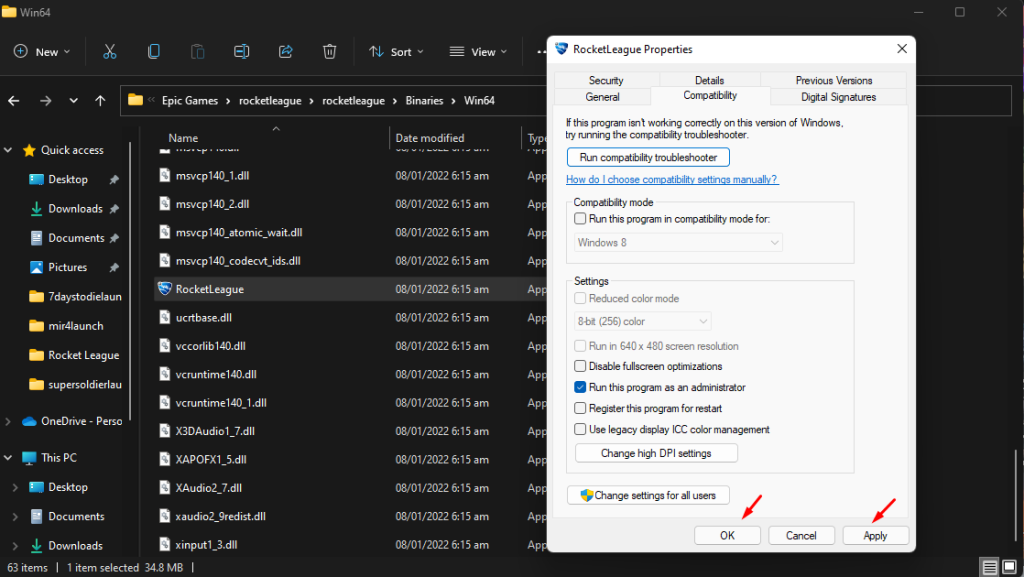Switch to the Security tab

[x=606, y=80]
